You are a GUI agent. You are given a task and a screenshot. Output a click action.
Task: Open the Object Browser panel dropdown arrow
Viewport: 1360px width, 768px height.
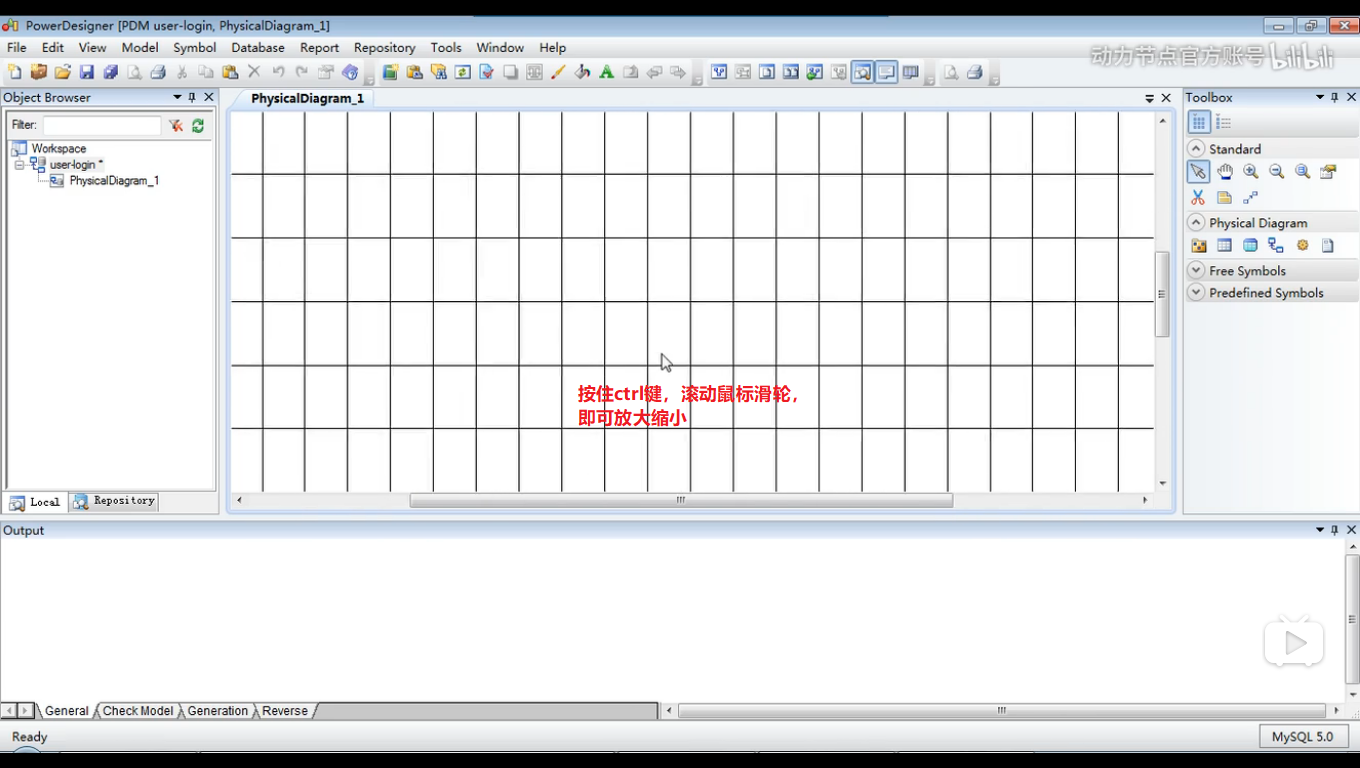coord(177,97)
